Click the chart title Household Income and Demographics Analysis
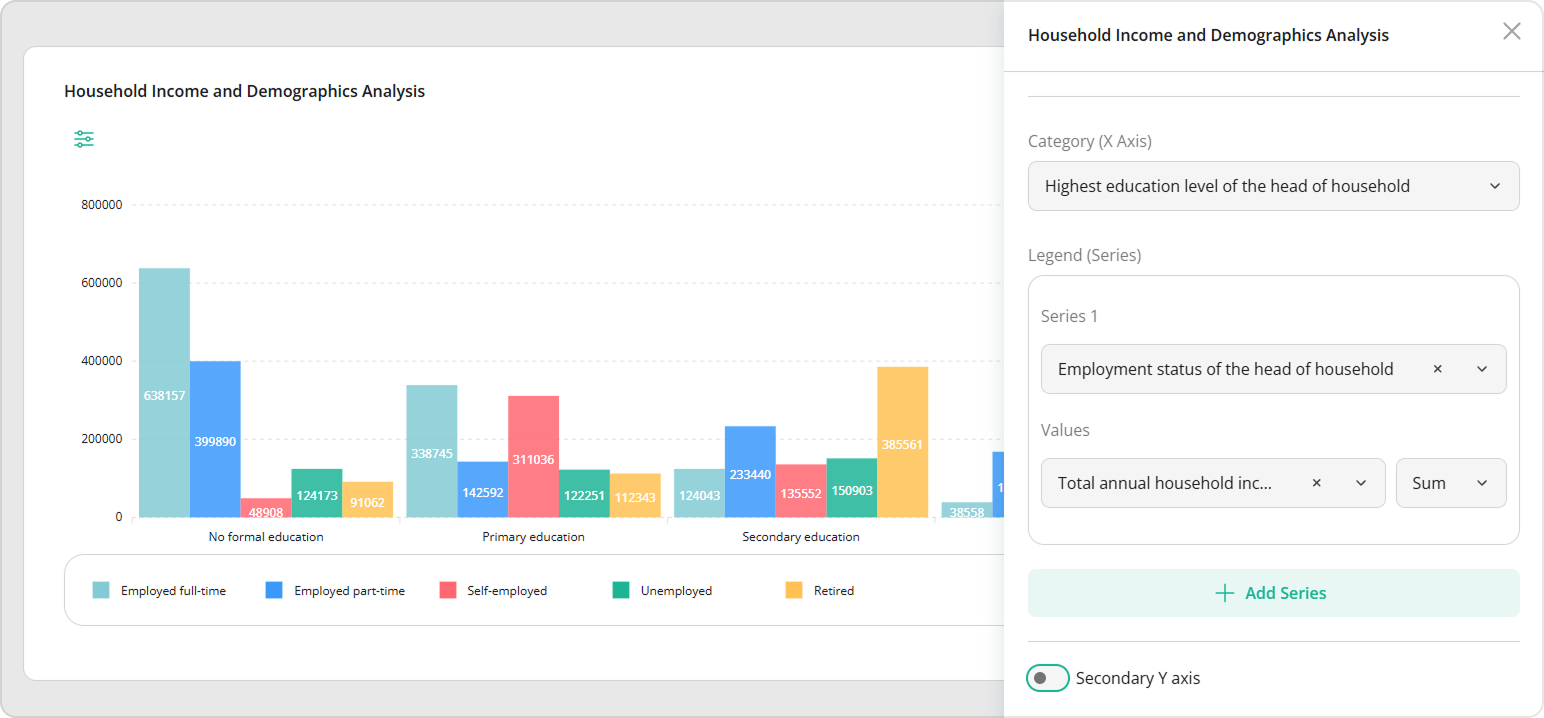The height and width of the screenshot is (718, 1544). tap(244, 91)
